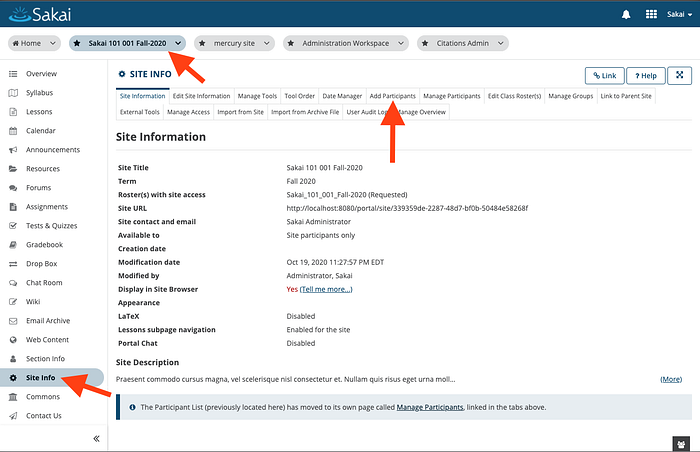Click the Site Info gear icon
The image size is (700, 452).
[13, 378]
